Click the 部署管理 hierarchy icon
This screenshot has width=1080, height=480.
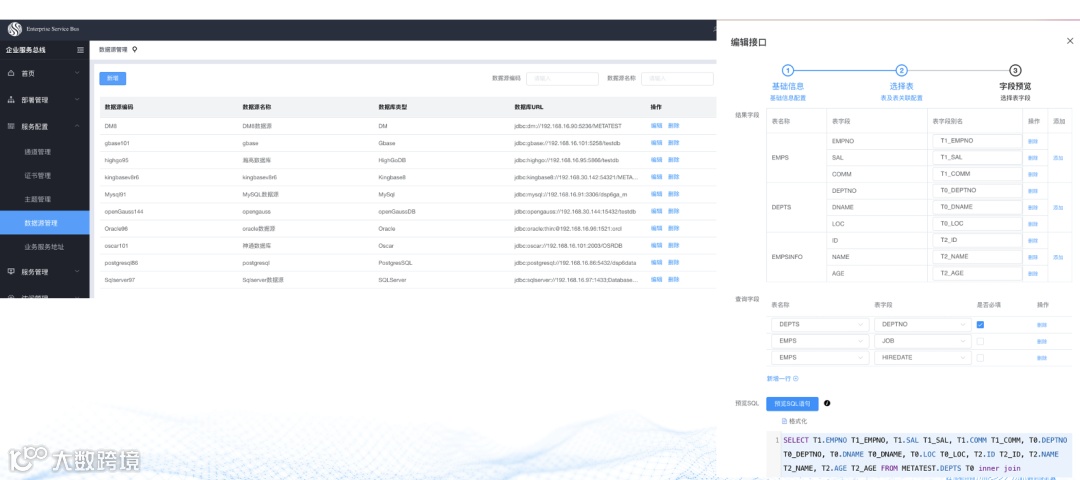(x=12, y=100)
